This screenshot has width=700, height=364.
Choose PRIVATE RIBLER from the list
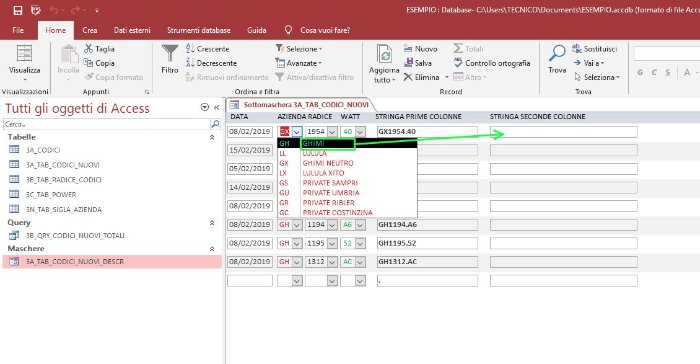tap(347, 202)
